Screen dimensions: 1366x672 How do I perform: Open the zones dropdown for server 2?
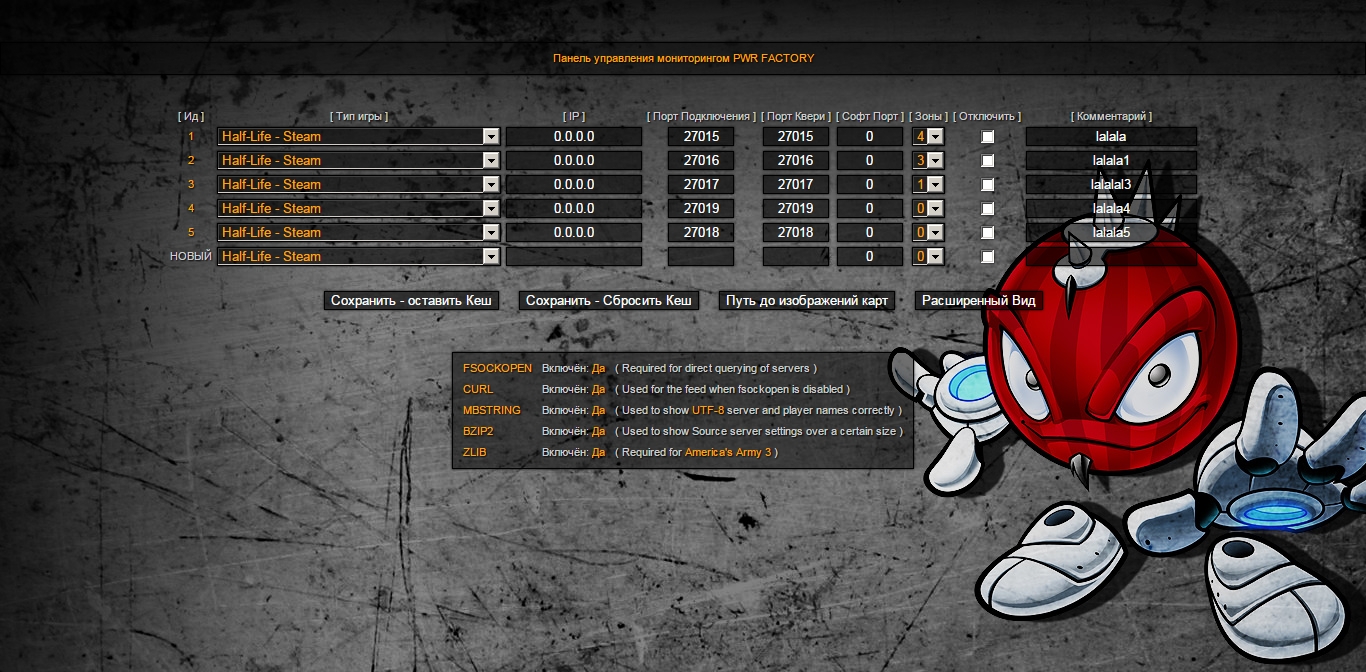coord(927,161)
